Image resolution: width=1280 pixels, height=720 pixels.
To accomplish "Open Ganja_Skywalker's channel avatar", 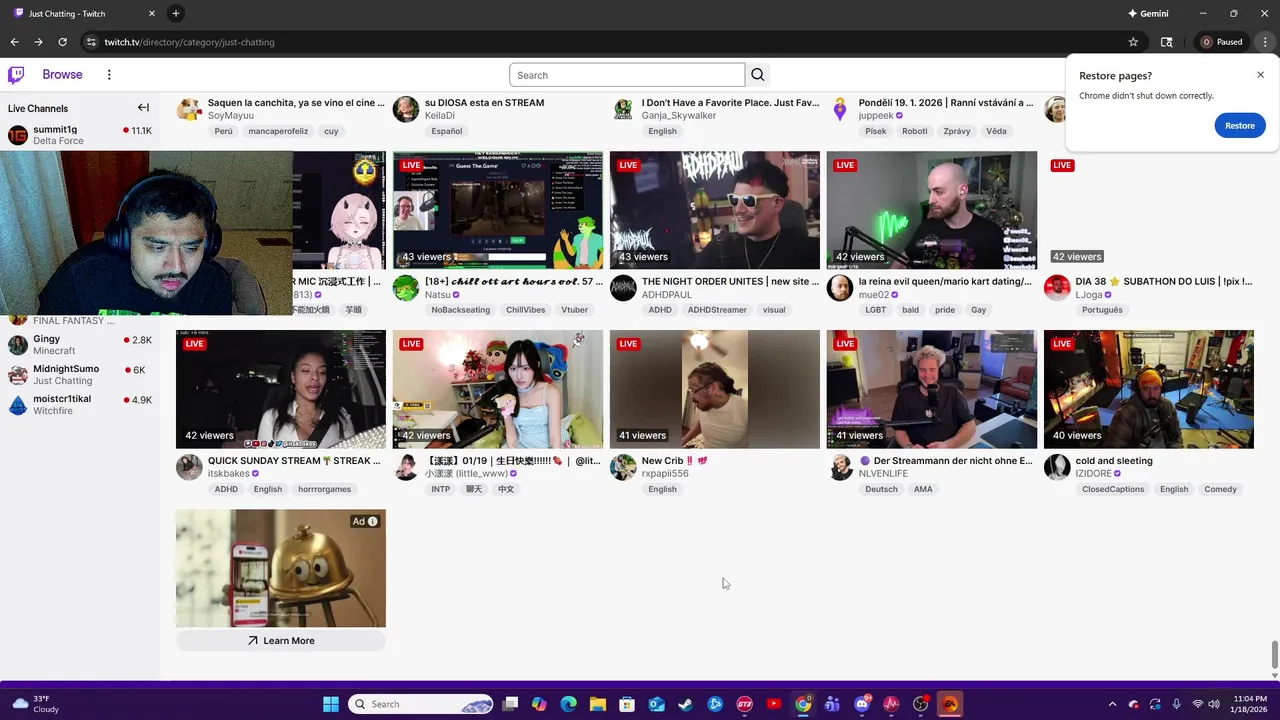I will click(x=623, y=109).
